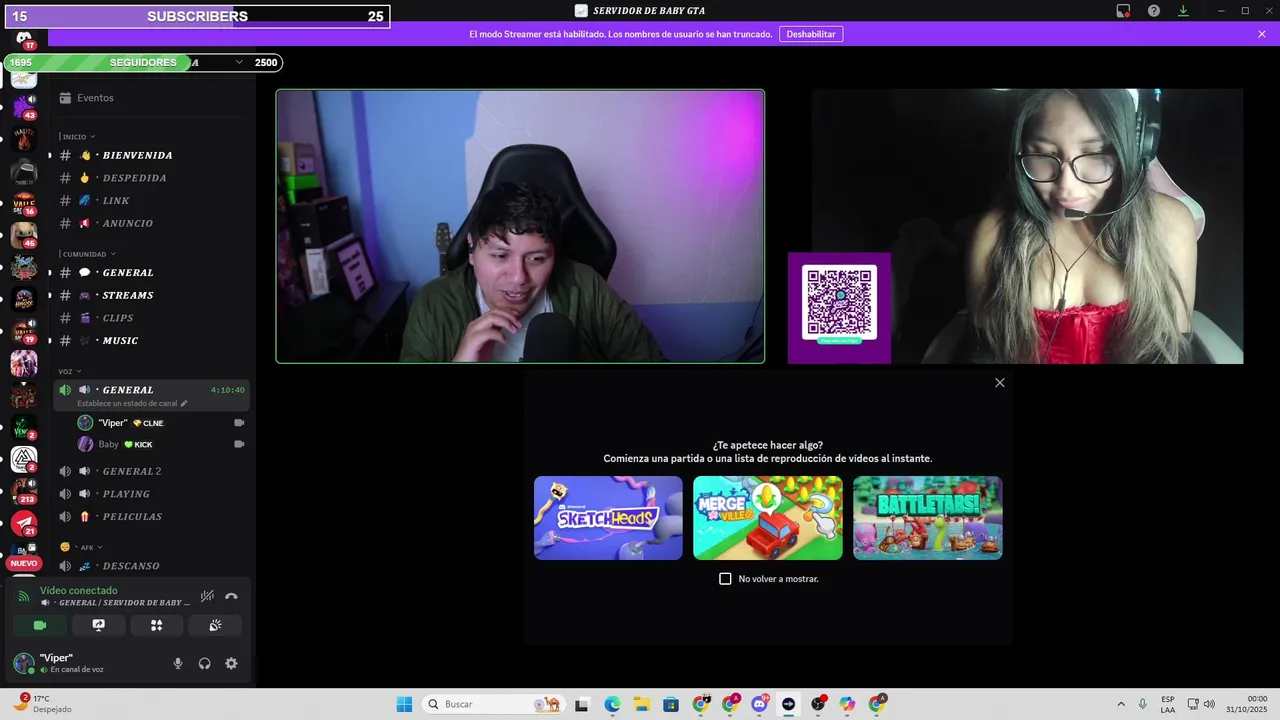
Task: Open the Activities launcher button
Action: (x=156, y=625)
